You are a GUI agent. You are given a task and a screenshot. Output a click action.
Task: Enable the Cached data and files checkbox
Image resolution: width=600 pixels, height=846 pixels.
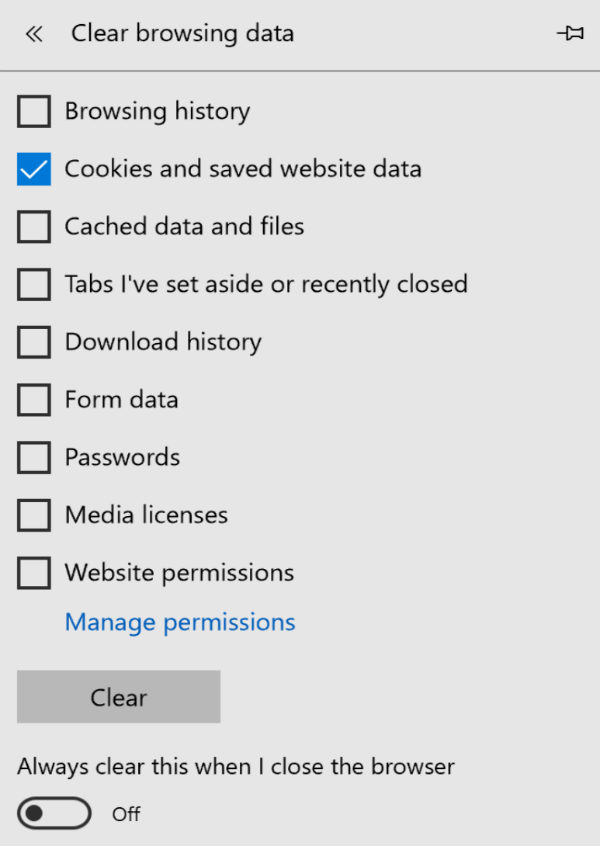34,227
